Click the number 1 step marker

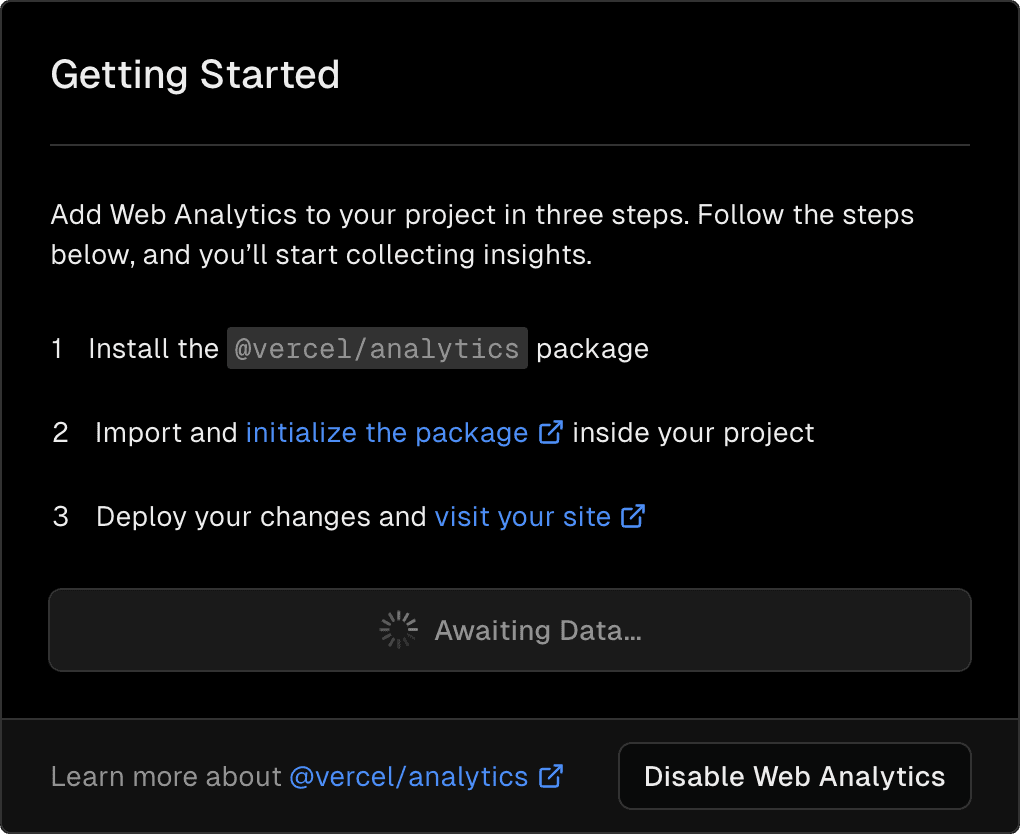click(x=57, y=348)
